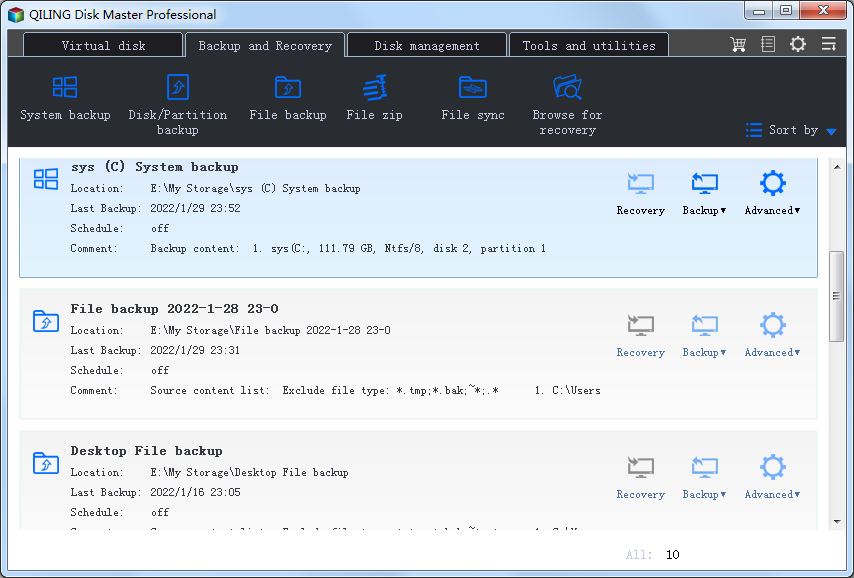
Task: Open the hamburger menu at top right
Action: [x=828, y=45]
